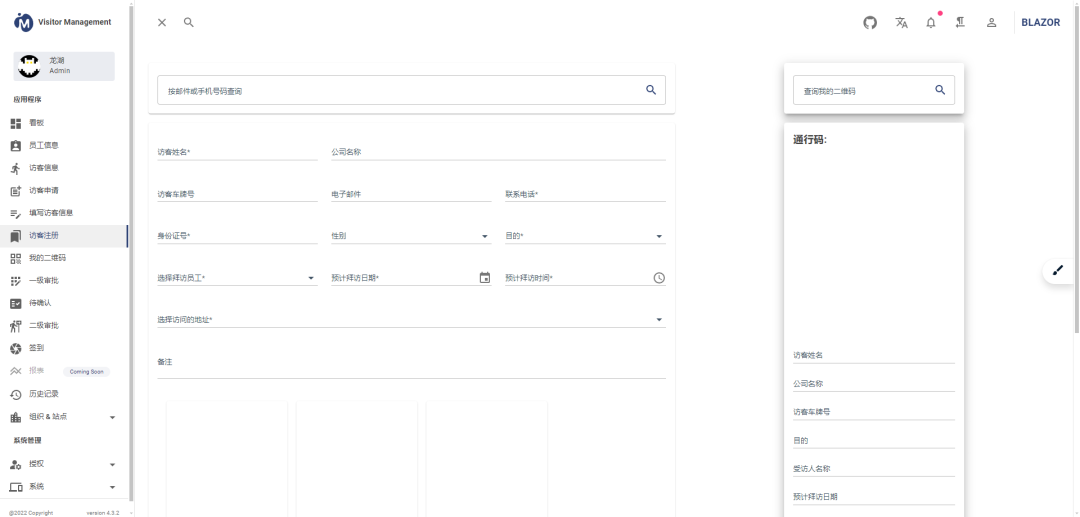This screenshot has width=1080, height=517.
Task: Open the 目的 dropdown
Action: point(585,236)
